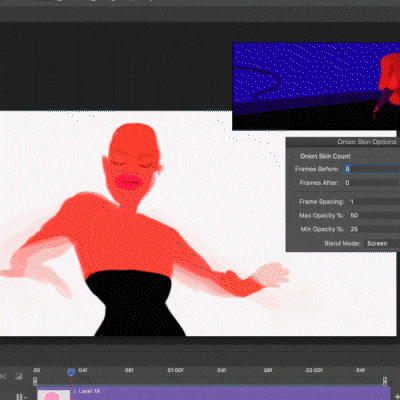Viewport: 400px width, 400px height.
Task: Click the 01:00f mark on timeline ruler
Action: (175, 370)
